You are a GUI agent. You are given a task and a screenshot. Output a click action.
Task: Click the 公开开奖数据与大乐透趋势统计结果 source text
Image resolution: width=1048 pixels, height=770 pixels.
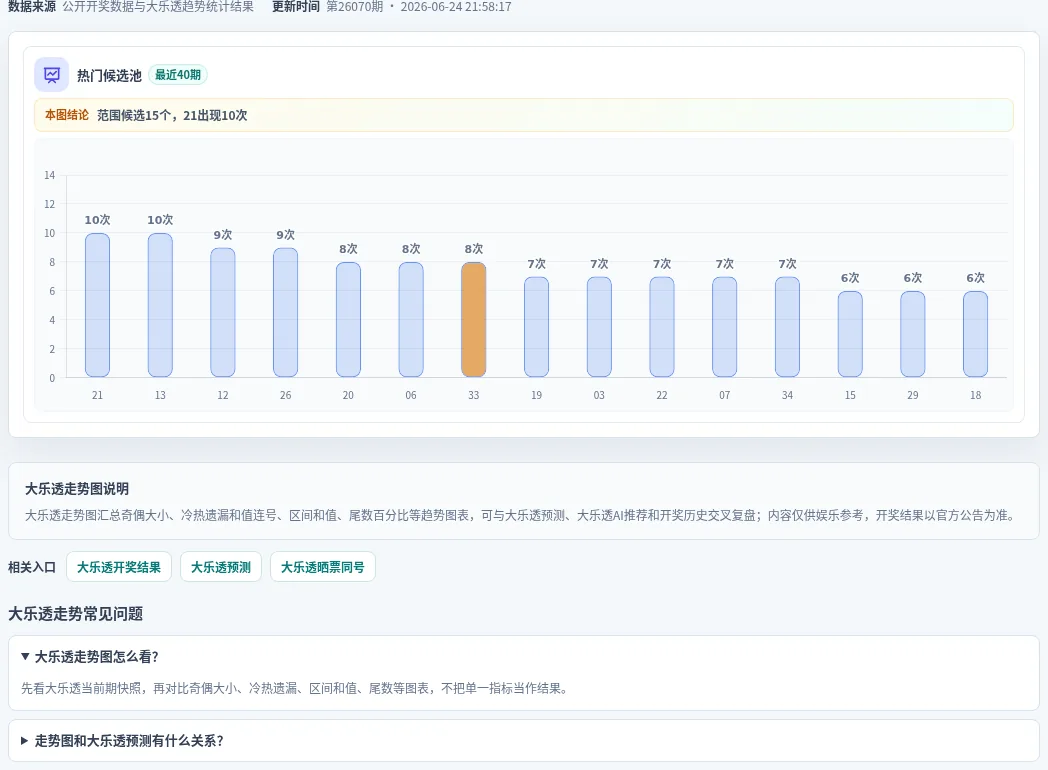coord(158,7)
